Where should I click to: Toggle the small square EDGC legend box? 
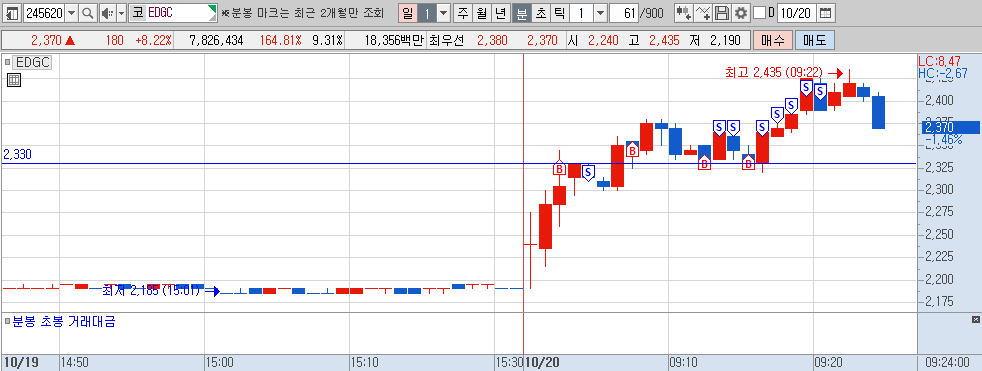tap(8, 62)
